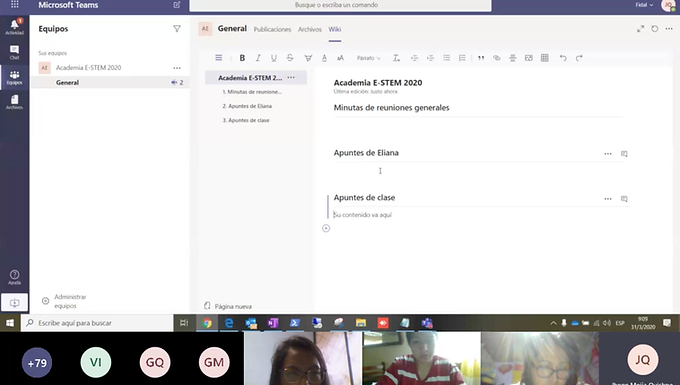Add a new section with plus button

coord(326,228)
